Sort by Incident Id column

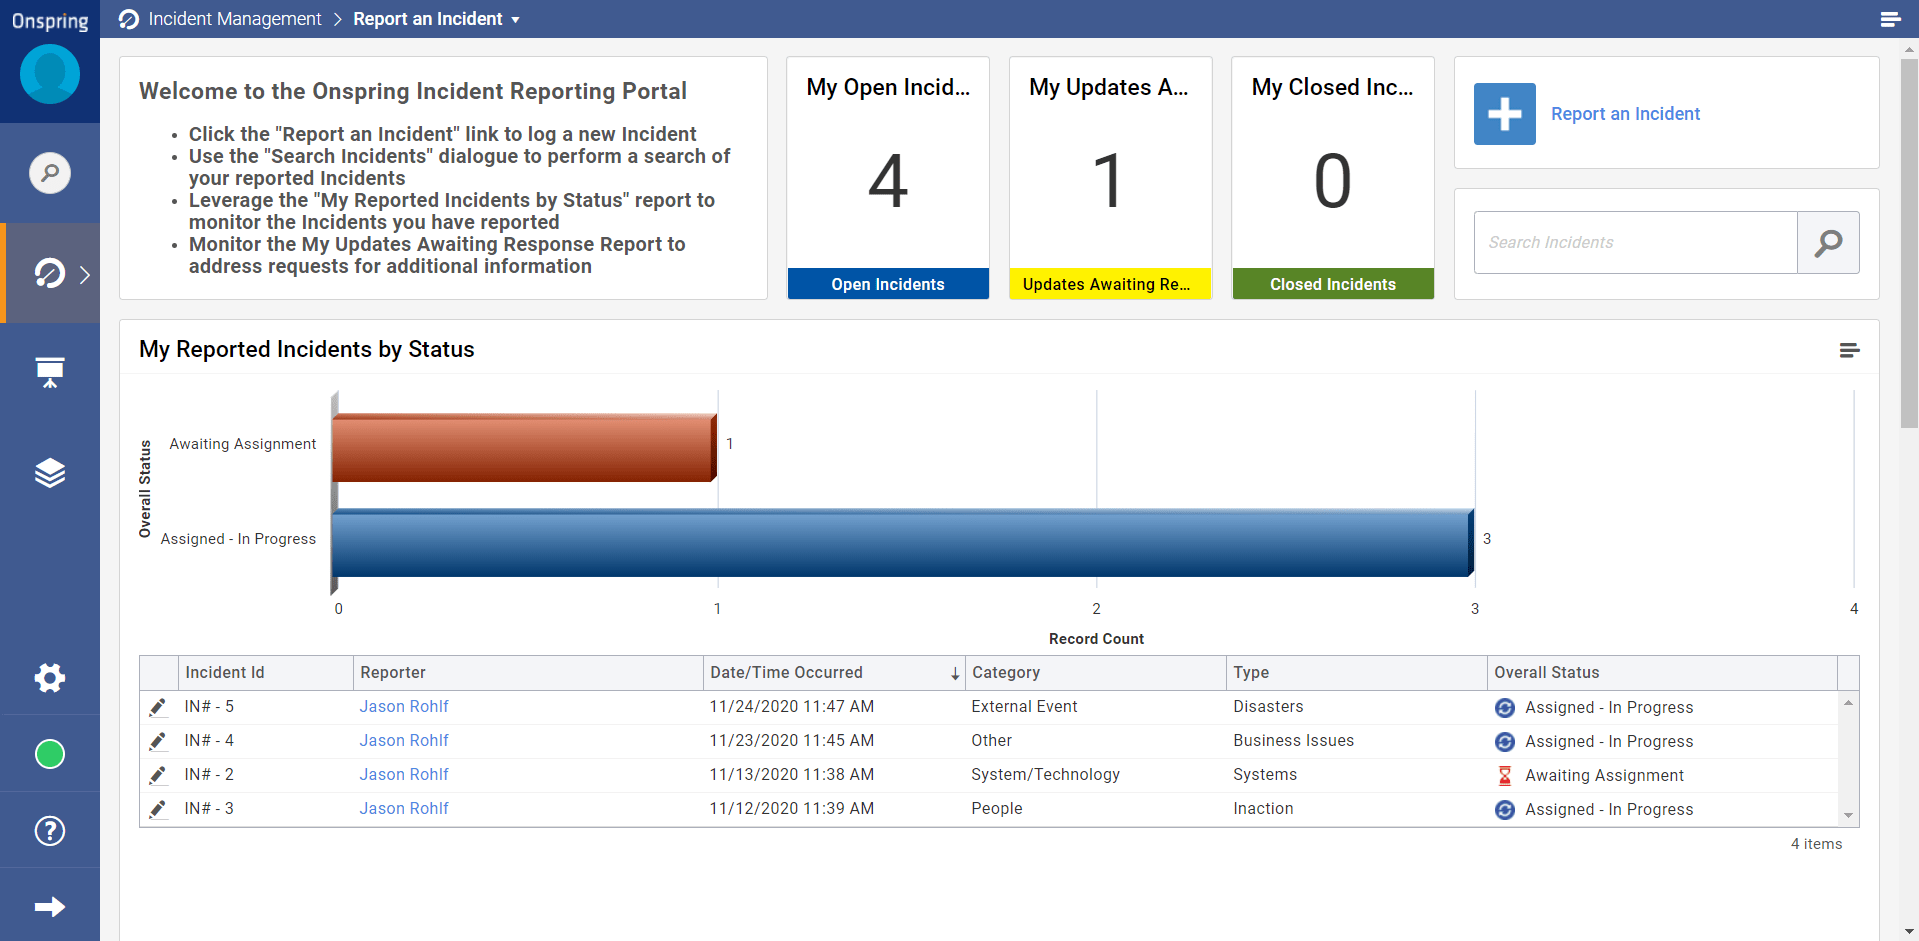click(x=265, y=673)
